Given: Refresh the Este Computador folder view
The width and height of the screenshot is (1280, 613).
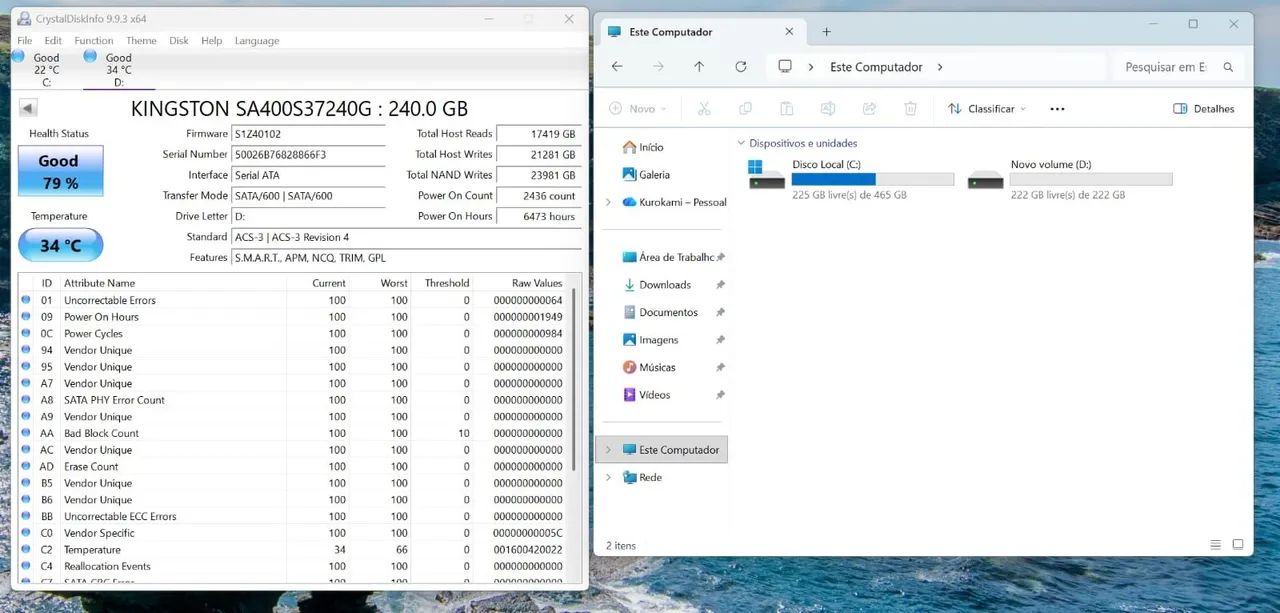Looking at the screenshot, I should pos(741,67).
